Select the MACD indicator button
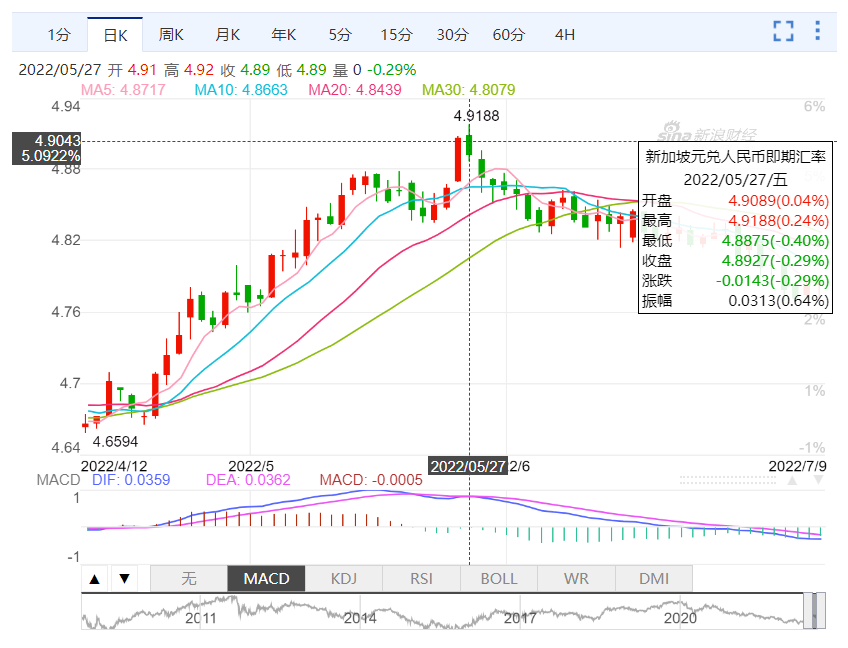Viewport: 848px width, 648px height. tap(266, 579)
